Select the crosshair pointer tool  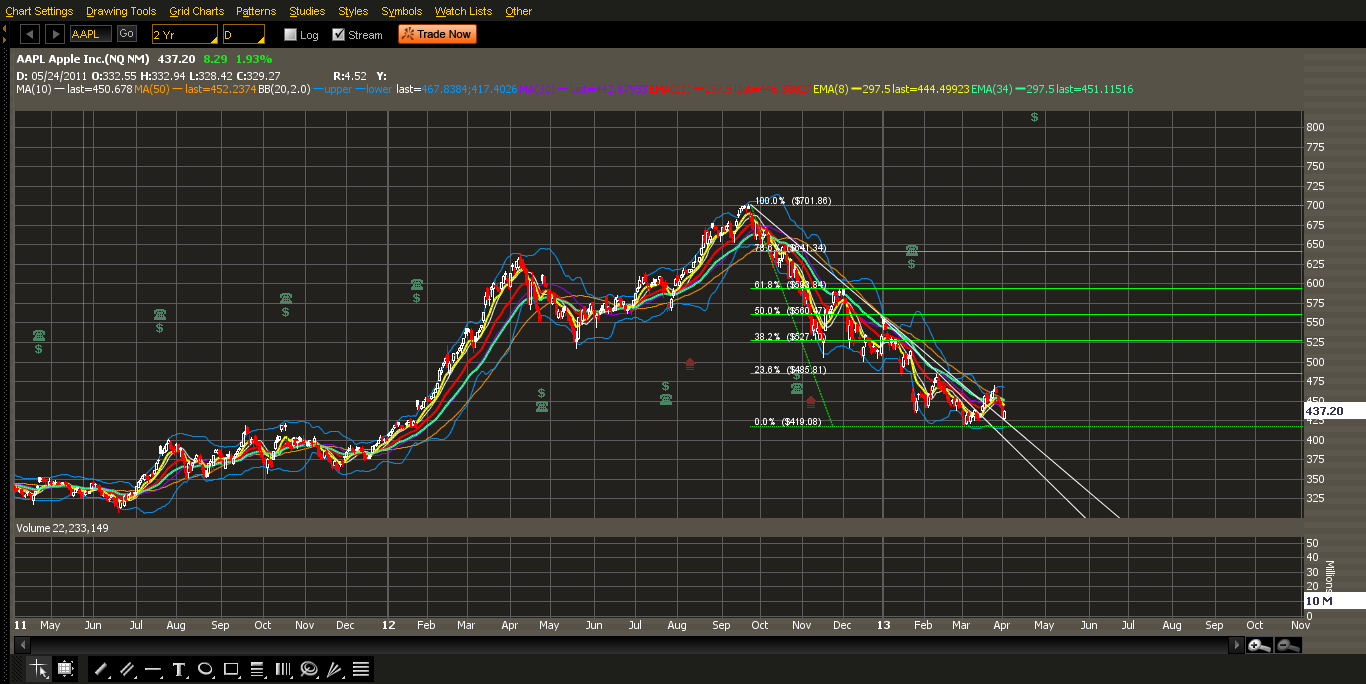pyautogui.click(x=39, y=669)
